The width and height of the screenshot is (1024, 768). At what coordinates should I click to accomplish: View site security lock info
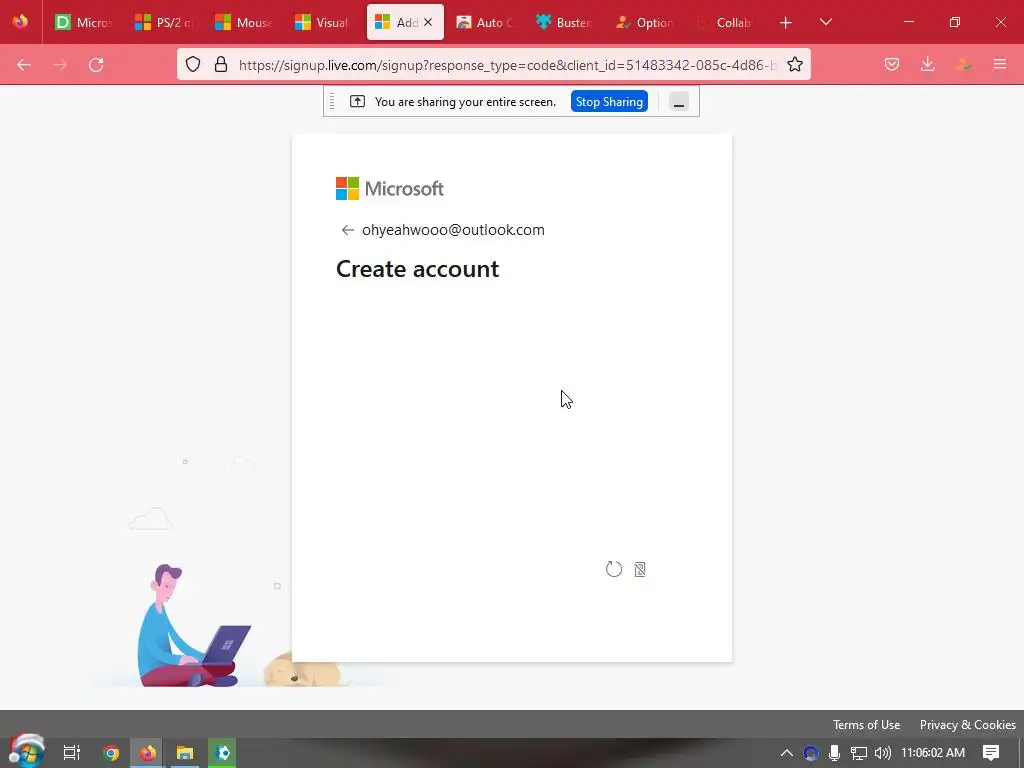click(x=221, y=64)
